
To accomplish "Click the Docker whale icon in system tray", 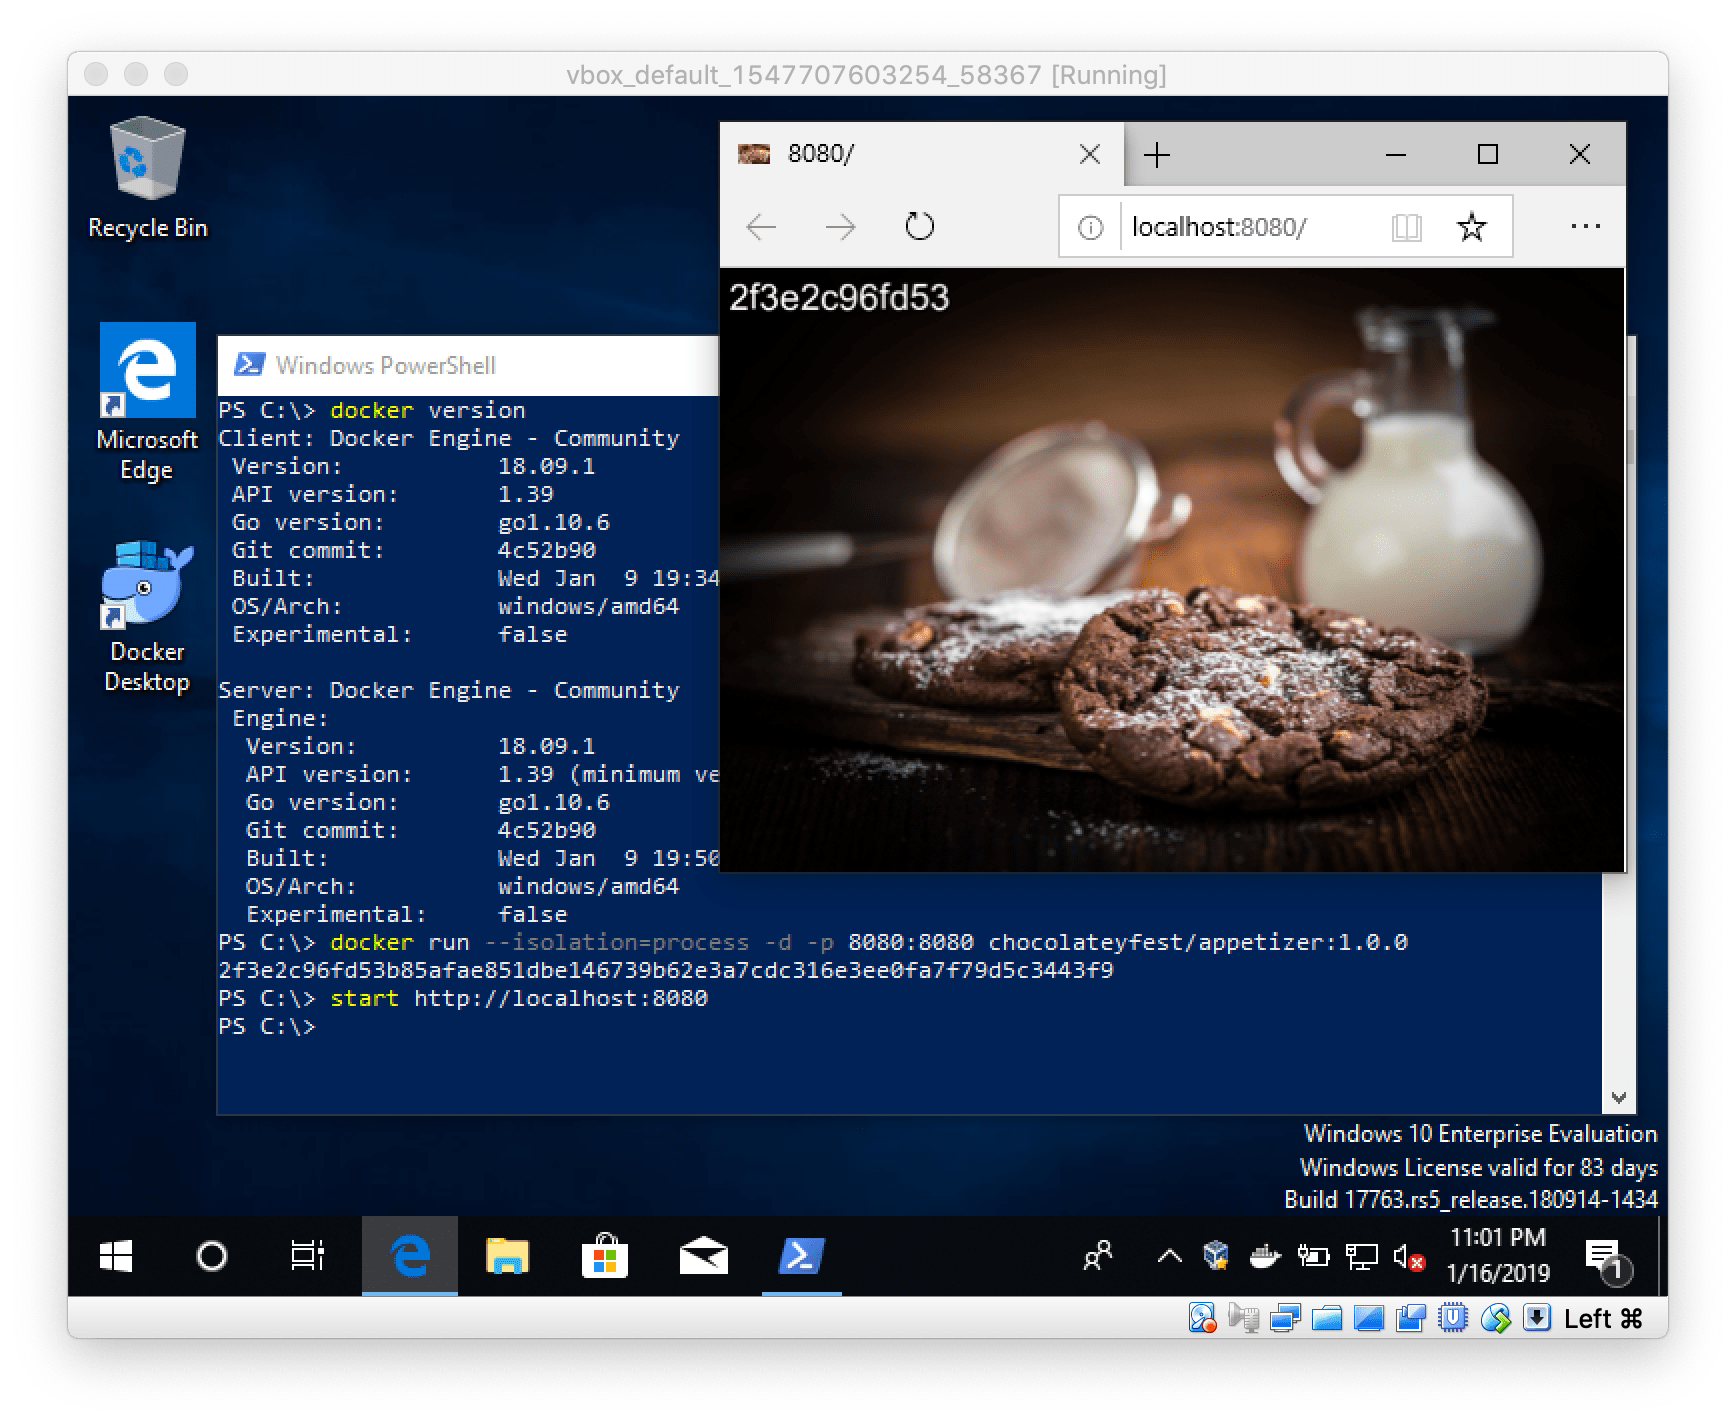I will pos(1265,1259).
